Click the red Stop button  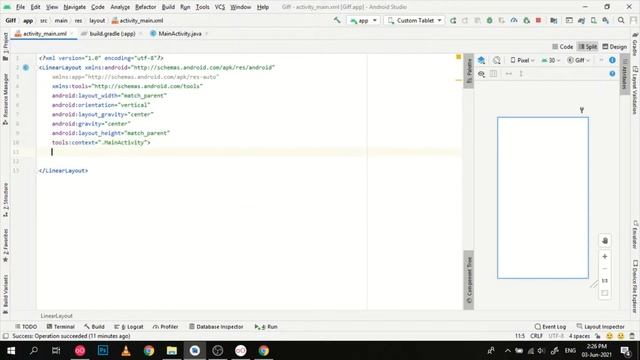click(538, 20)
